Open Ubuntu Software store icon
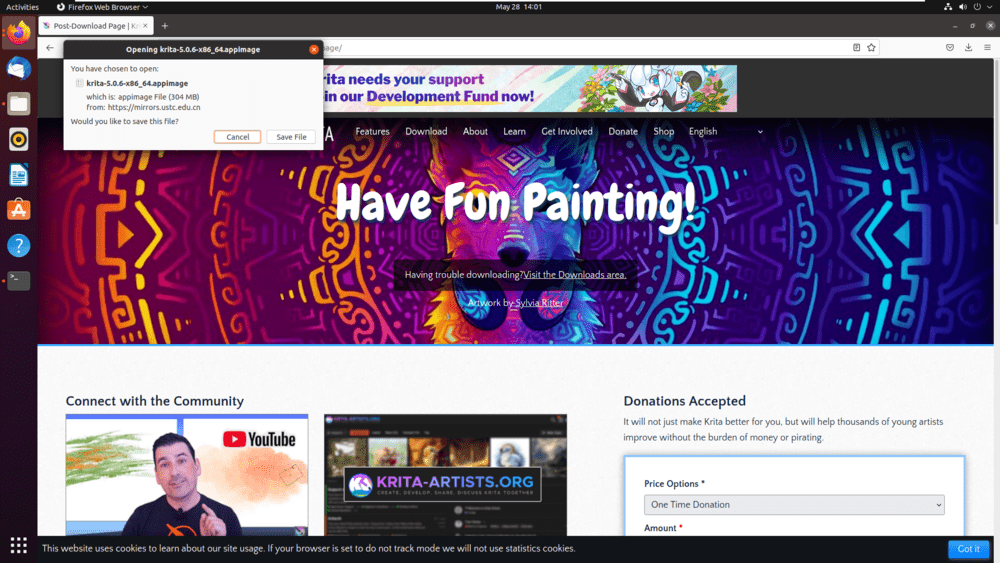Image resolution: width=1000 pixels, height=563 pixels. [x=18, y=210]
